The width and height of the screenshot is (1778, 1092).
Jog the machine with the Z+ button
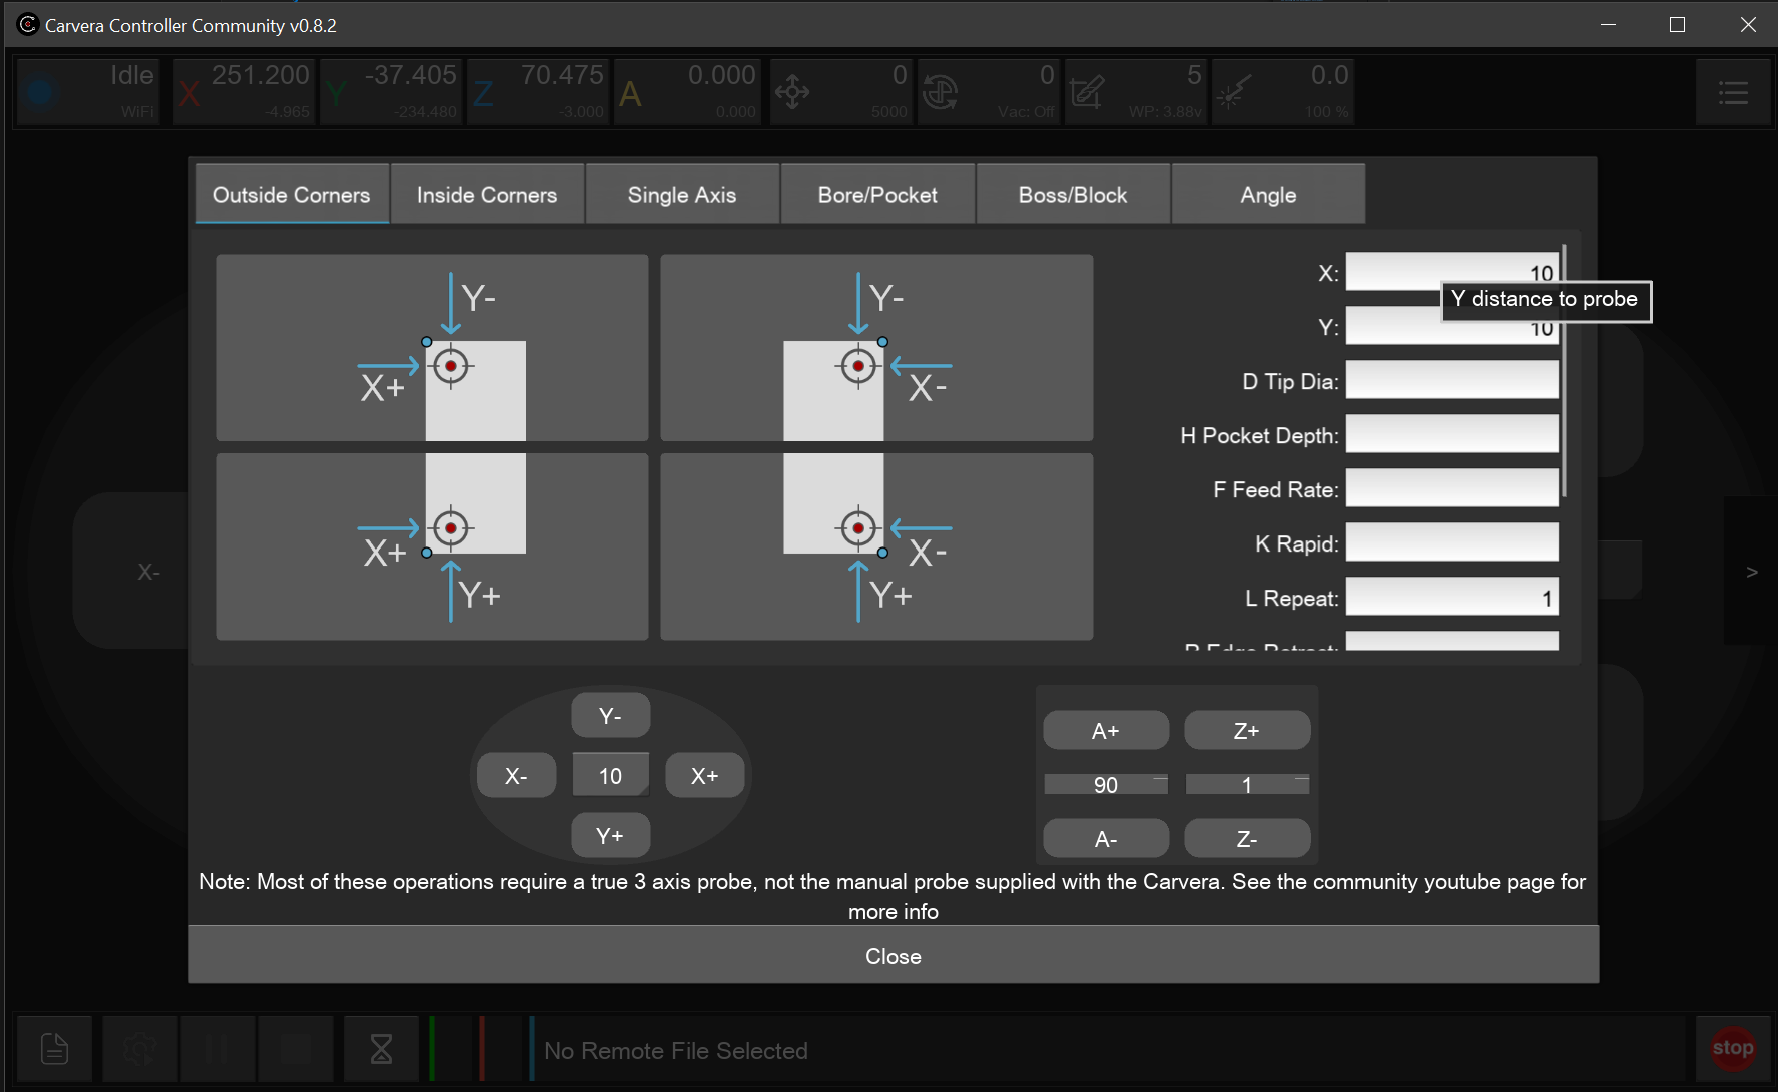(1246, 731)
